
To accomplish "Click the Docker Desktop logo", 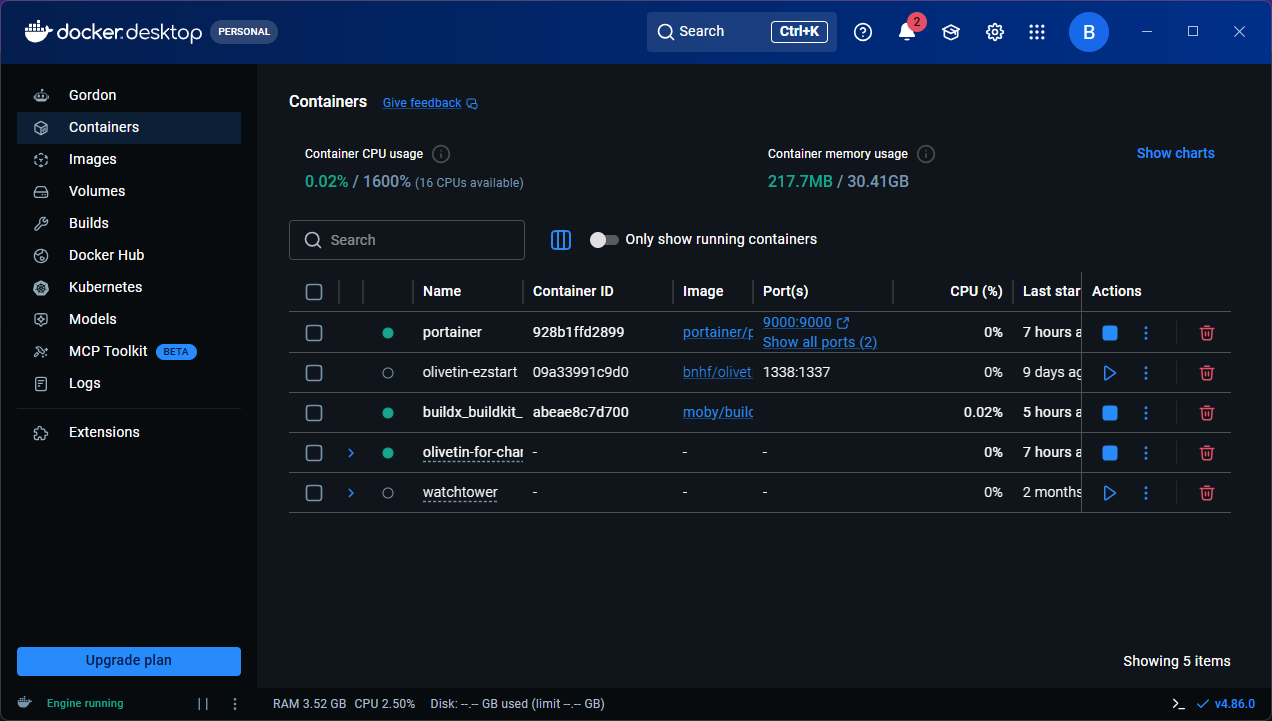I will [113, 32].
